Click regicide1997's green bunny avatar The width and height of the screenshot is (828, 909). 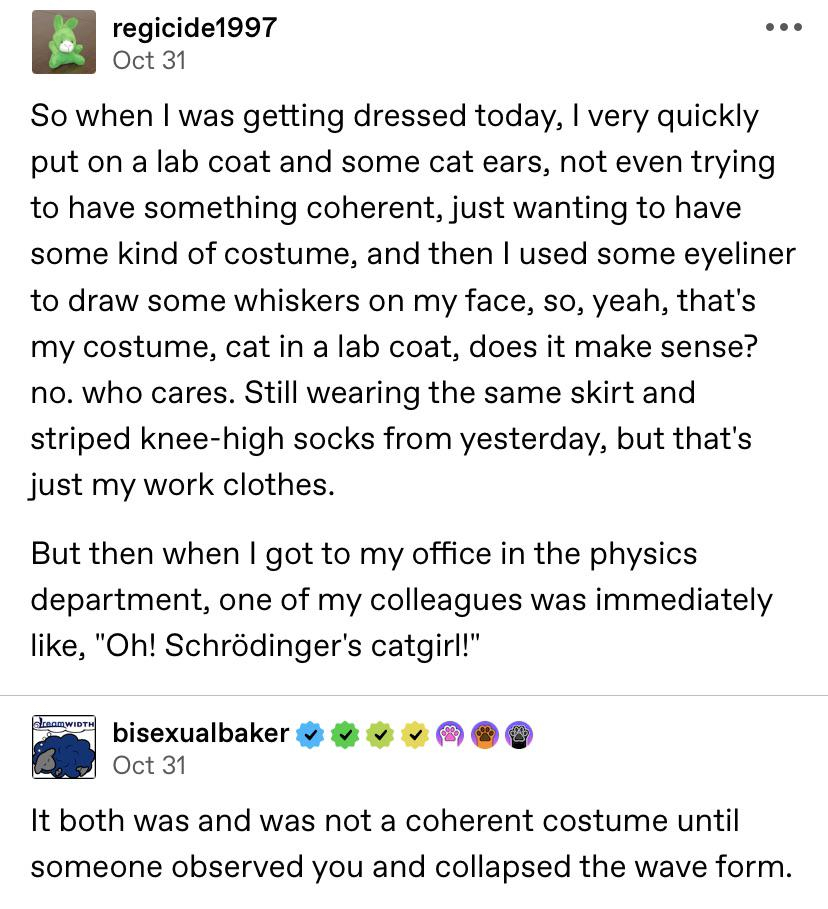(x=63, y=42)
